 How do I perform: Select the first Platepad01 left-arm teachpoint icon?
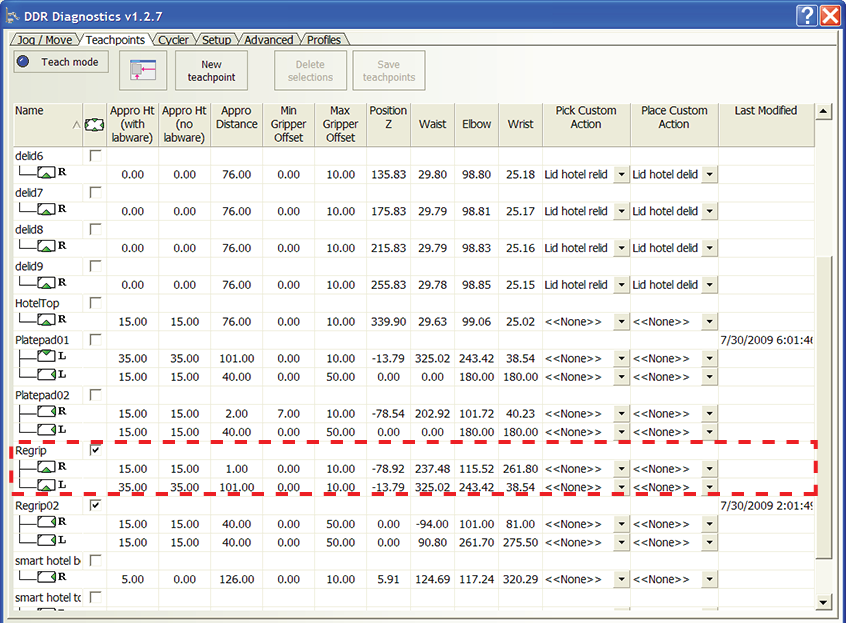(x=46, y=357)
